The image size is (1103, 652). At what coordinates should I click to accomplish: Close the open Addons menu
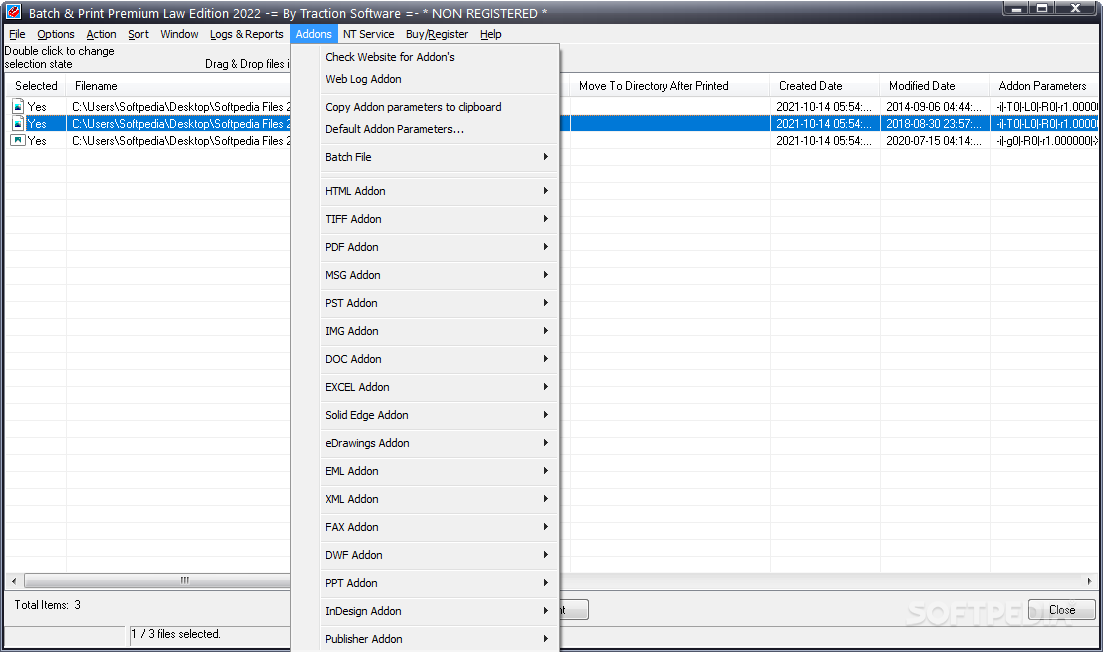313,34
